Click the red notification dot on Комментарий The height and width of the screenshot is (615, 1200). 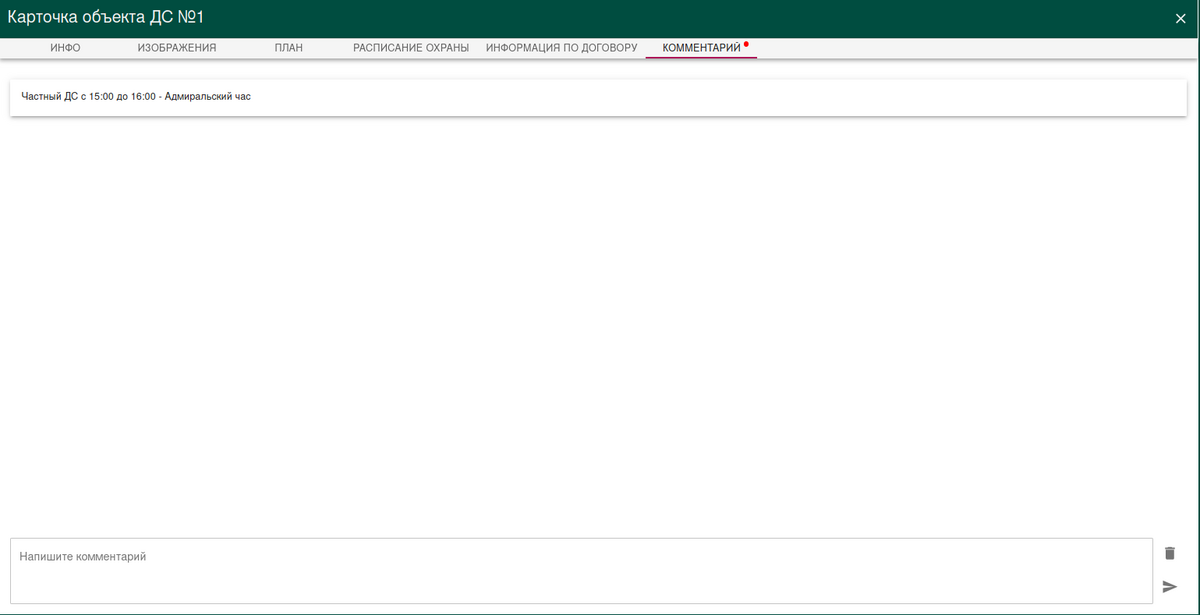[746, 44]
